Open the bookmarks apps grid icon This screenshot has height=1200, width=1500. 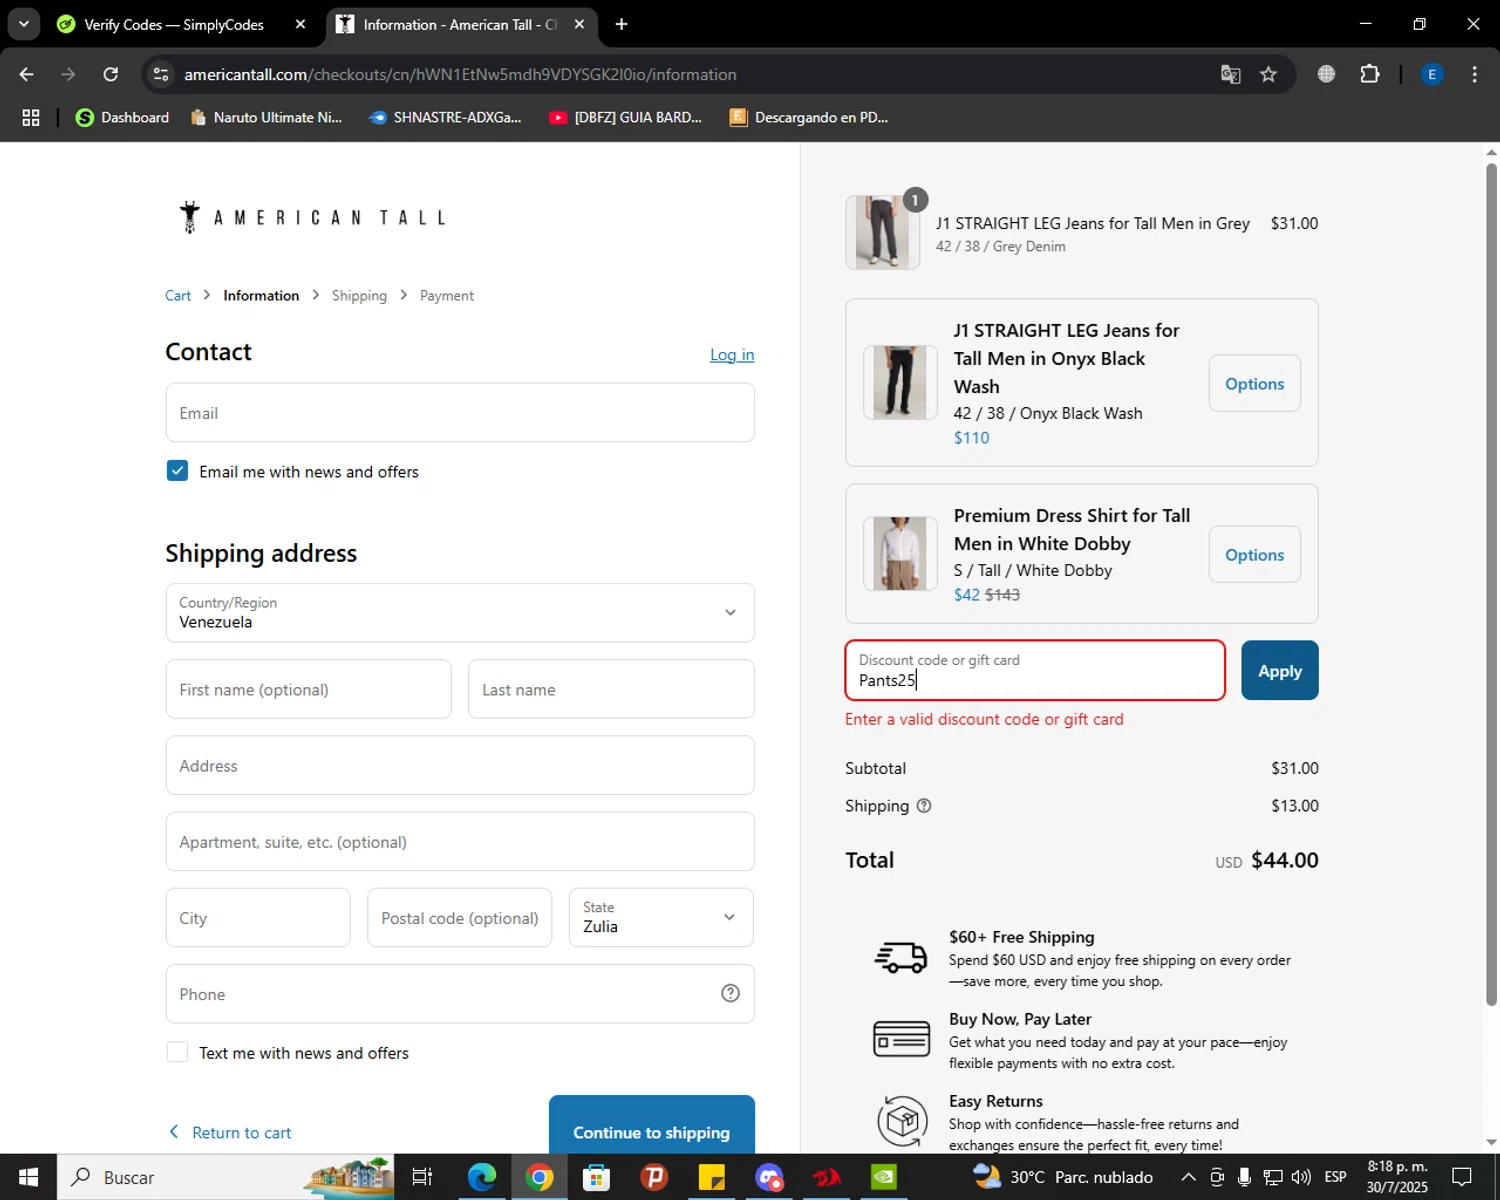click(31, 117)
